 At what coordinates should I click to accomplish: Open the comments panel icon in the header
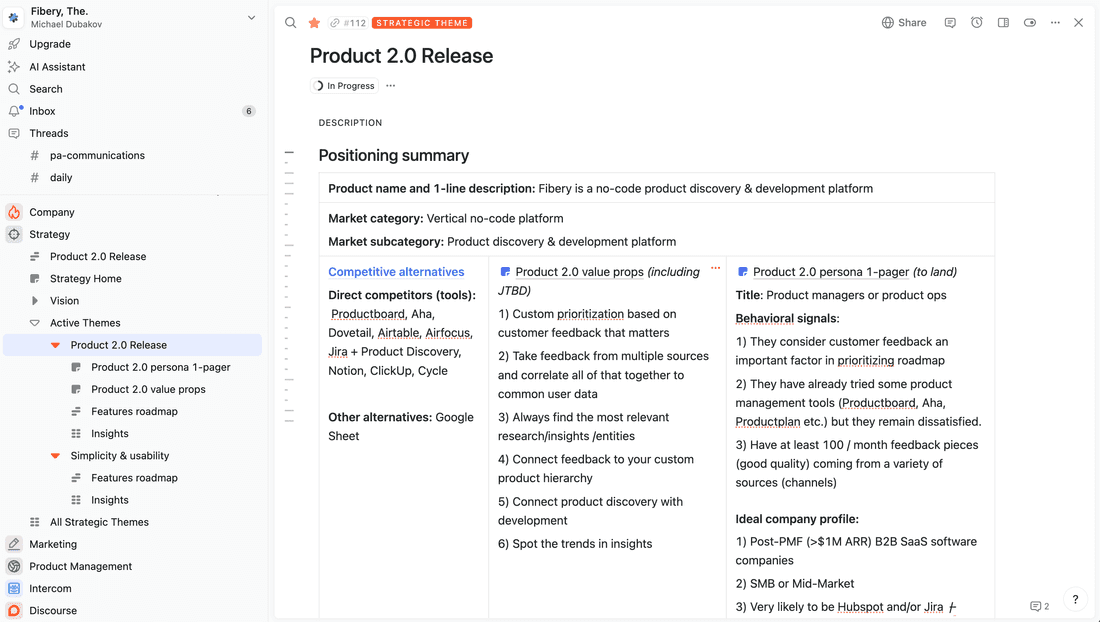pyautogui.click(x=950, y=23)
